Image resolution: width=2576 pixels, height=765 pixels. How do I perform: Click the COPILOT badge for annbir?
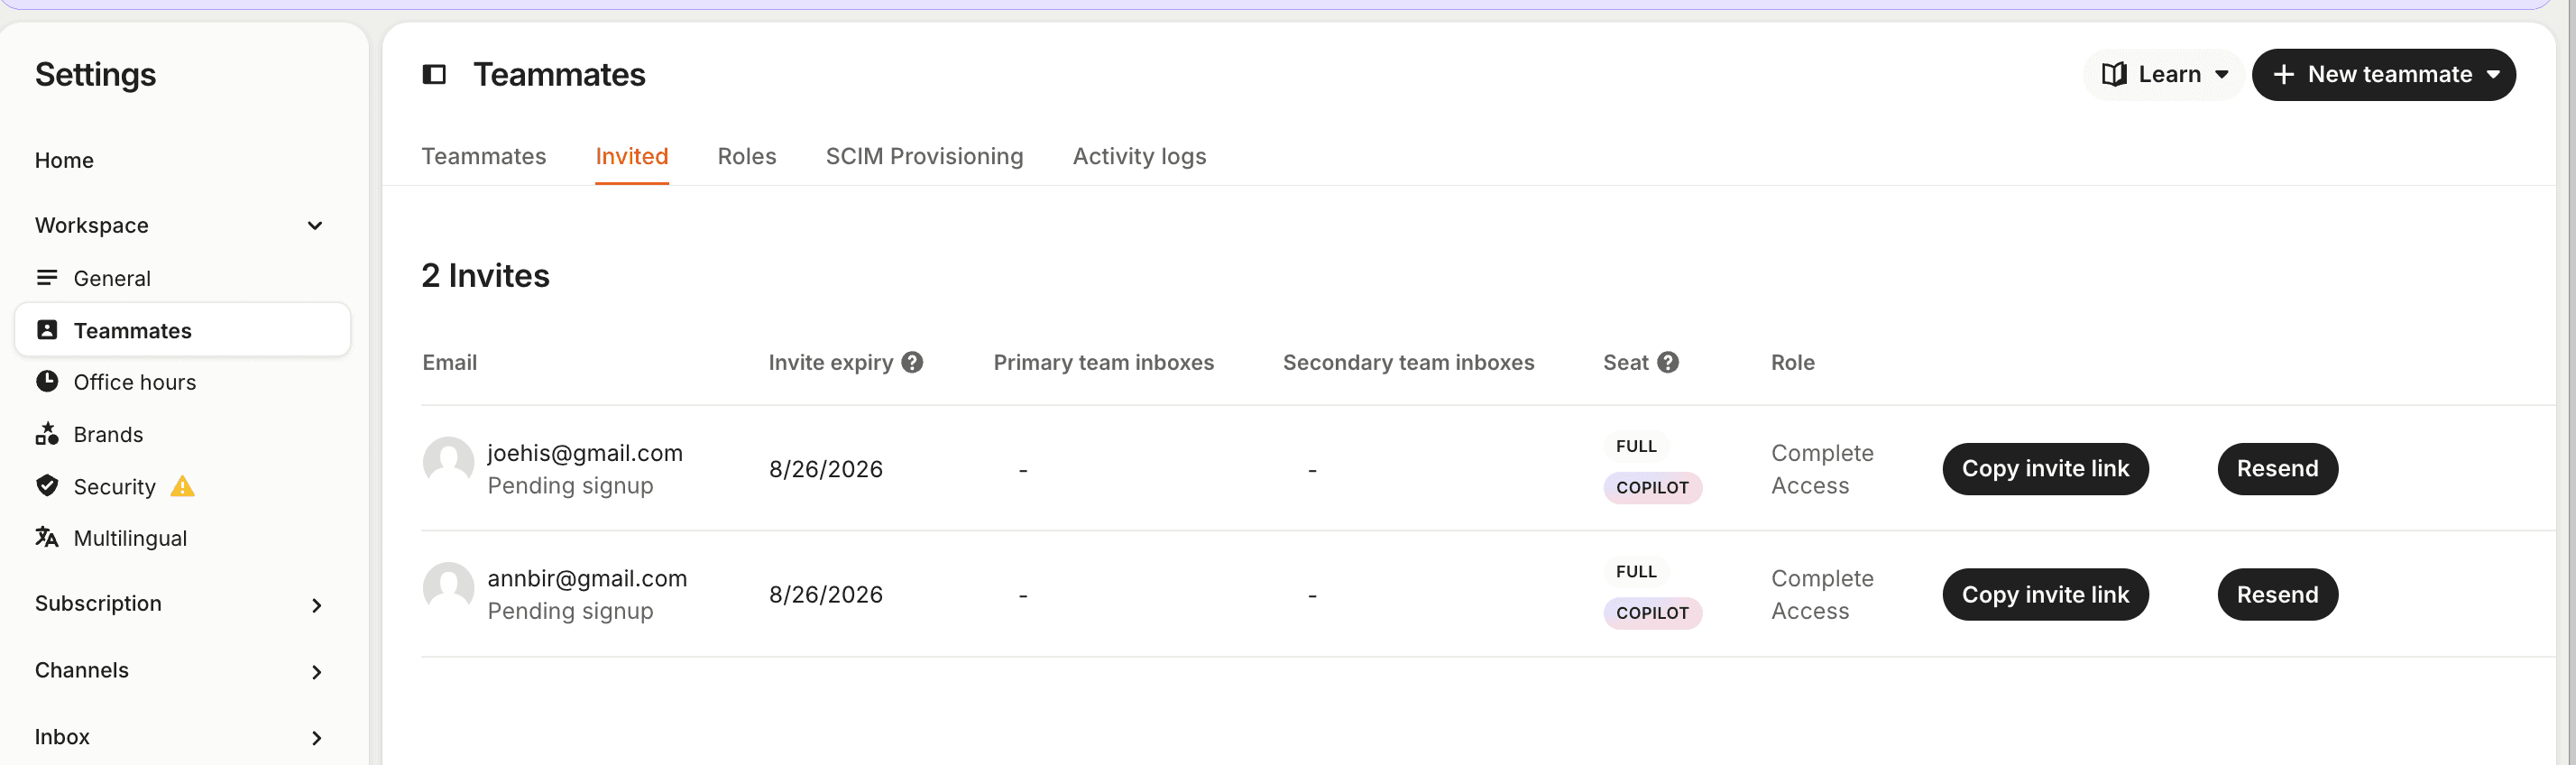click(x=1652, y=613)
